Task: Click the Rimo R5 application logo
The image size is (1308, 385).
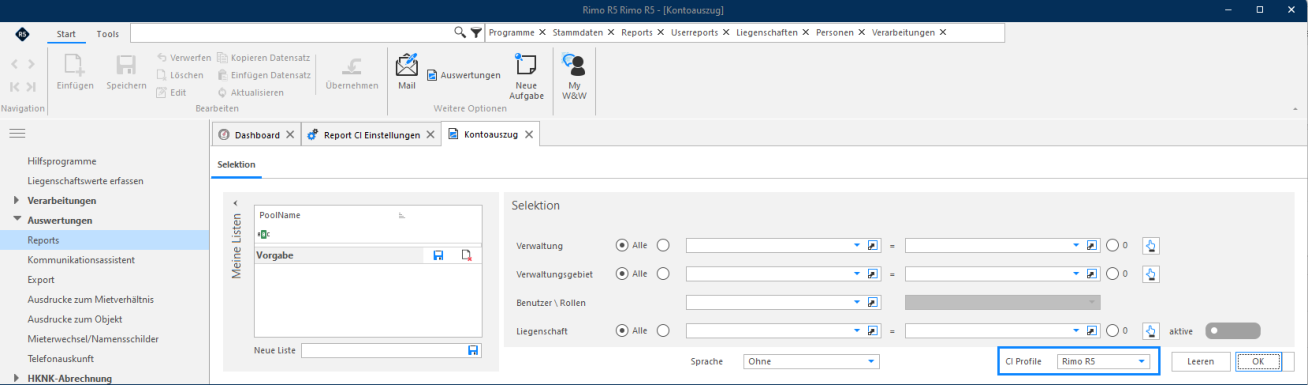Action: [21, 33]
